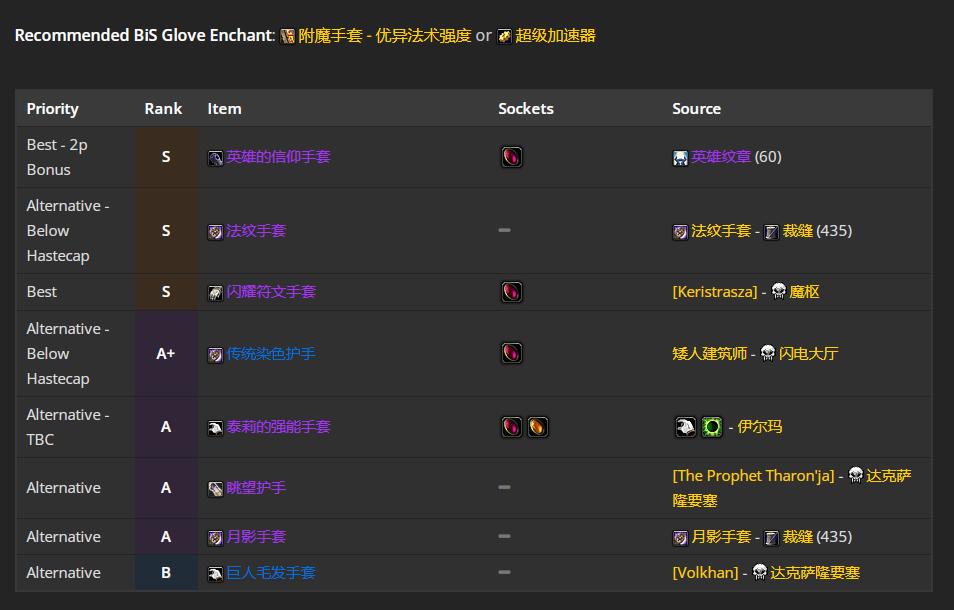Click the 闪耀符文手套 item icon
The width and height of the screenshot is (954, 610).
click(x=215, y=293)
